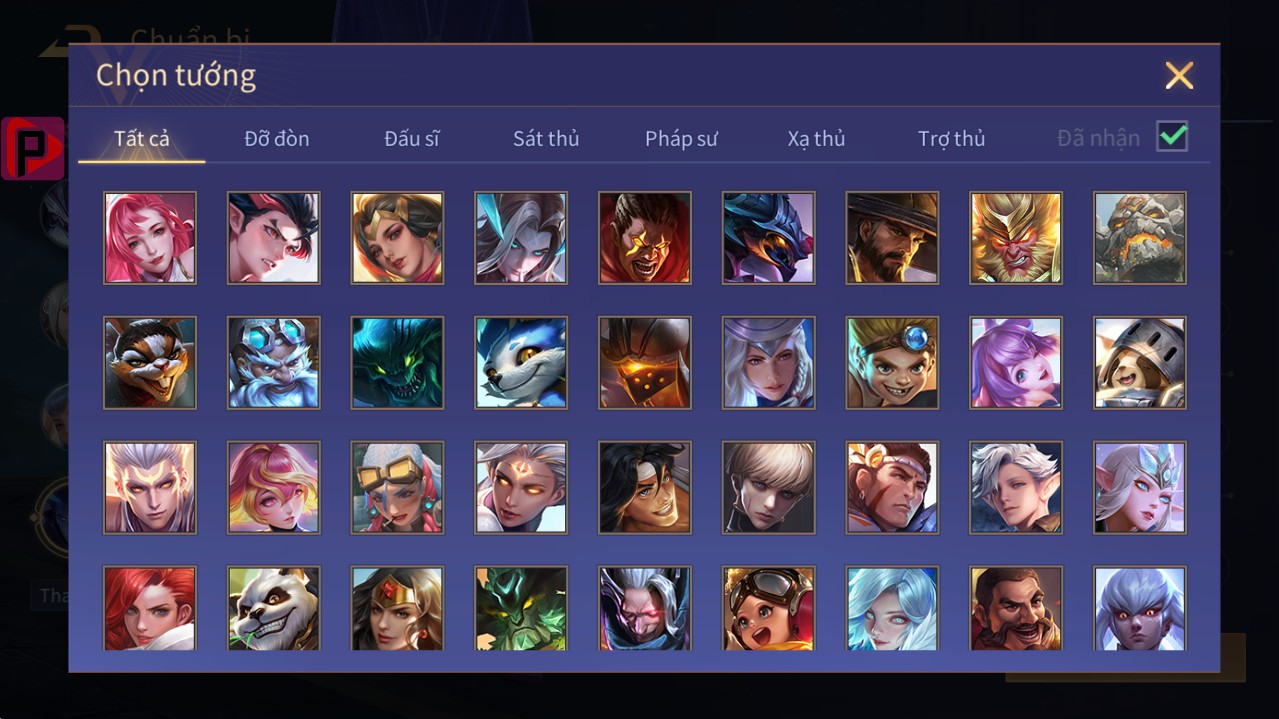Viewport: 1279px width, 719px height.
Task: Switch to the Đỡ đòn tab
Action: tap(277, 138)
